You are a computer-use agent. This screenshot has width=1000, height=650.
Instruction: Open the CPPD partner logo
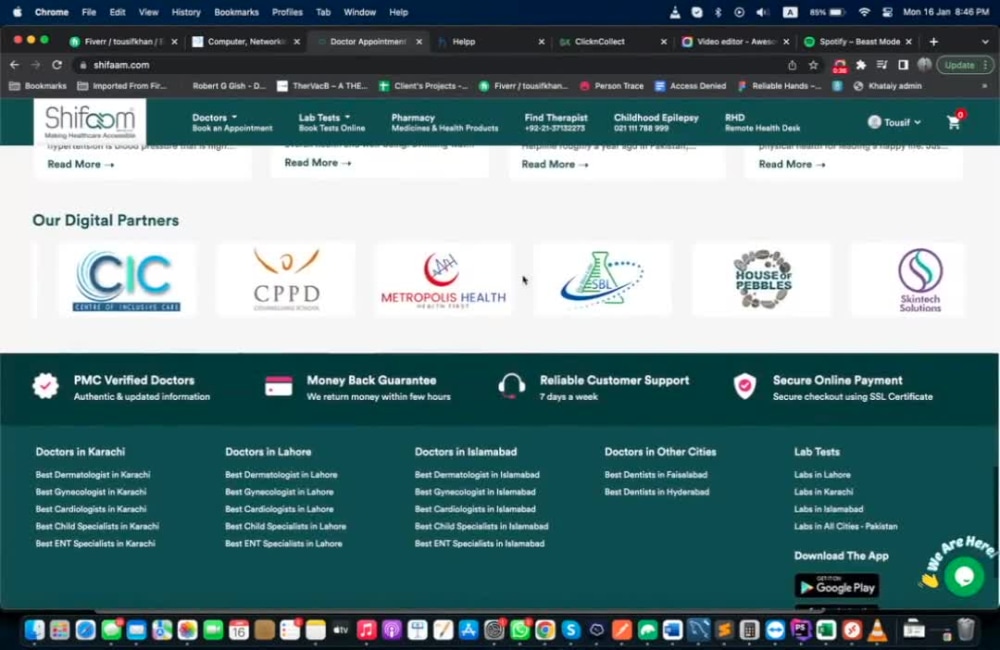tap(286, 280)
